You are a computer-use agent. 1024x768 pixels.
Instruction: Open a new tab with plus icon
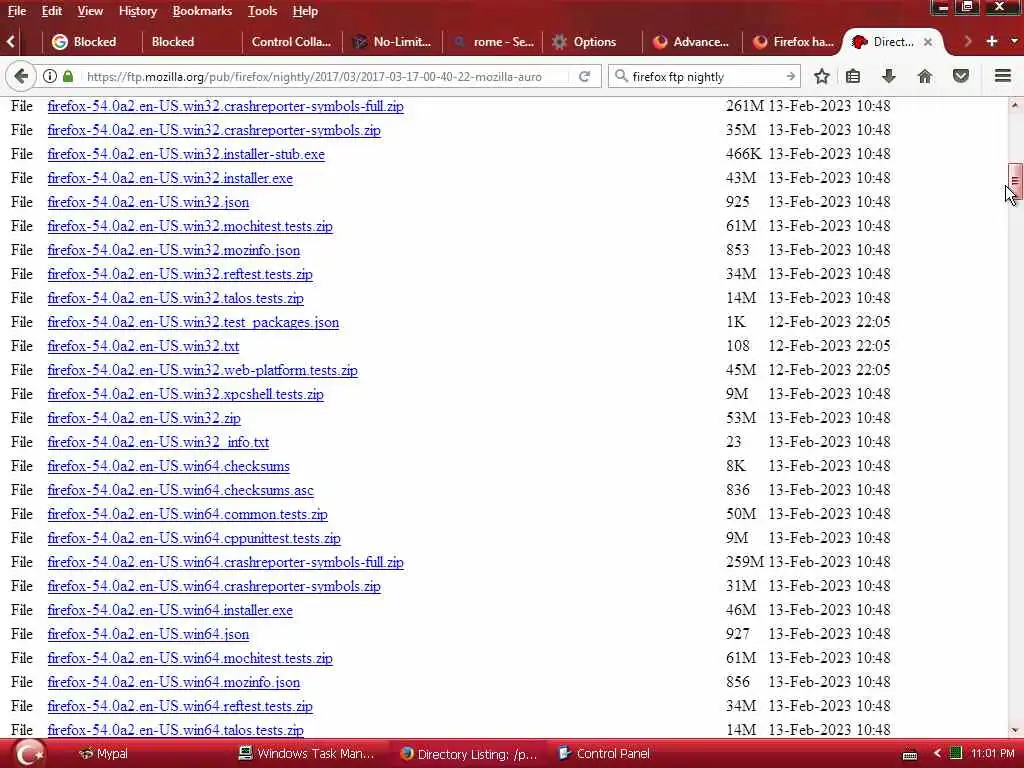[992, 41]
